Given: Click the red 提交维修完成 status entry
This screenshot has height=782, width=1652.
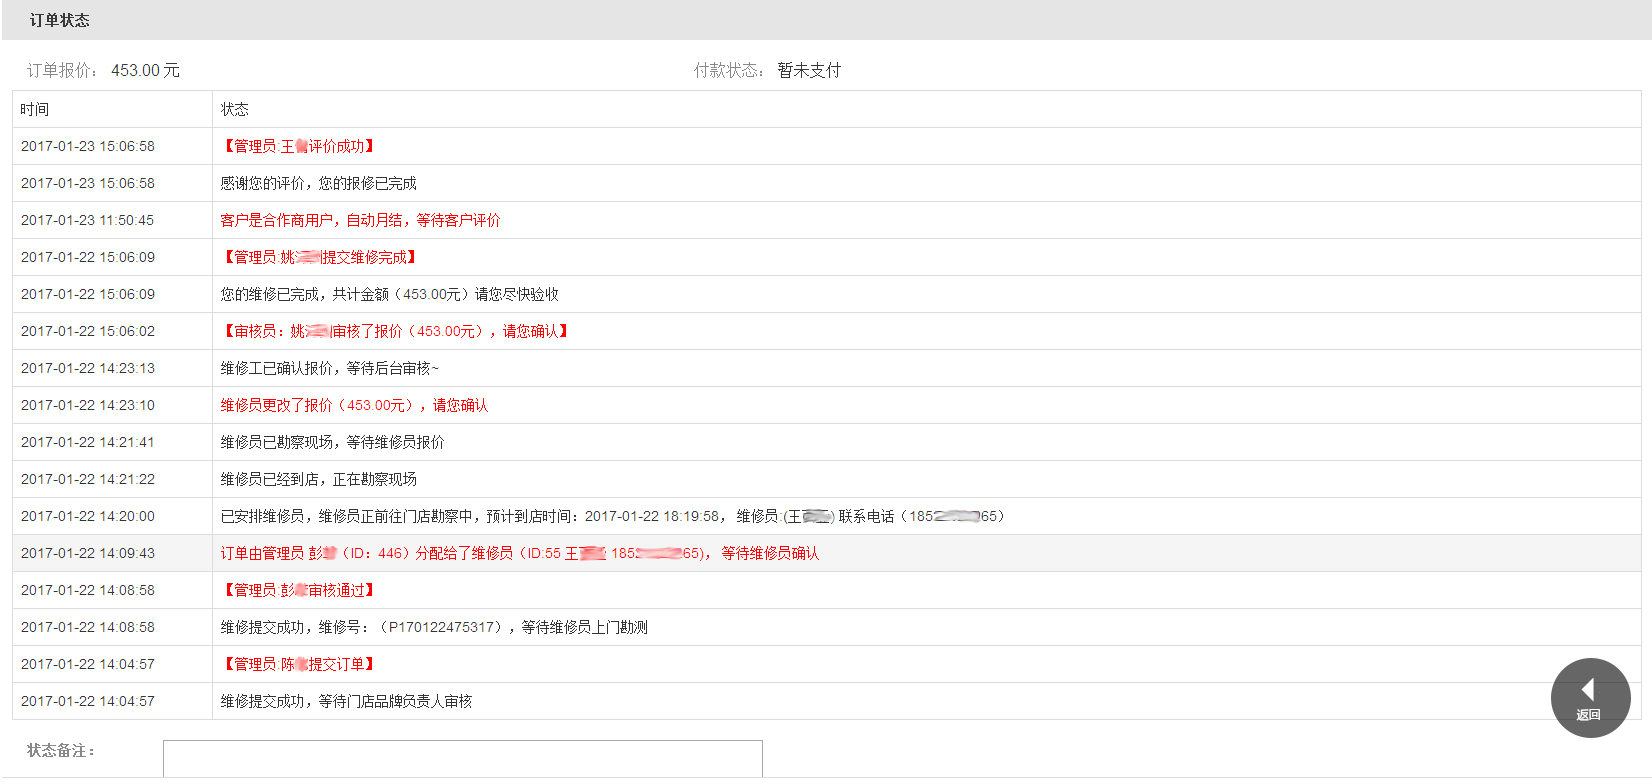Looking at the screenshot, I should point(320,257).
